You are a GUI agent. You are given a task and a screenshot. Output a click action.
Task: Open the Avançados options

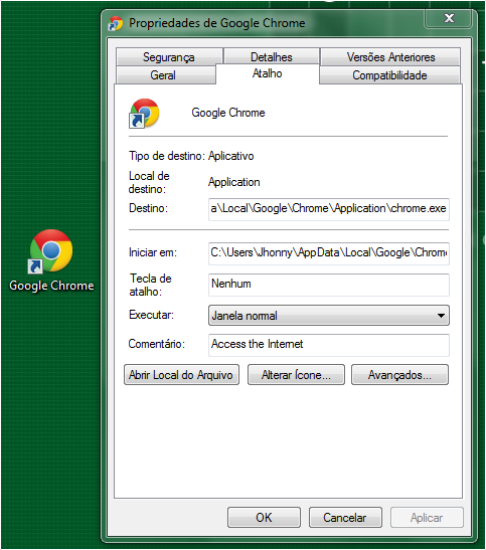tap(400, 375)
